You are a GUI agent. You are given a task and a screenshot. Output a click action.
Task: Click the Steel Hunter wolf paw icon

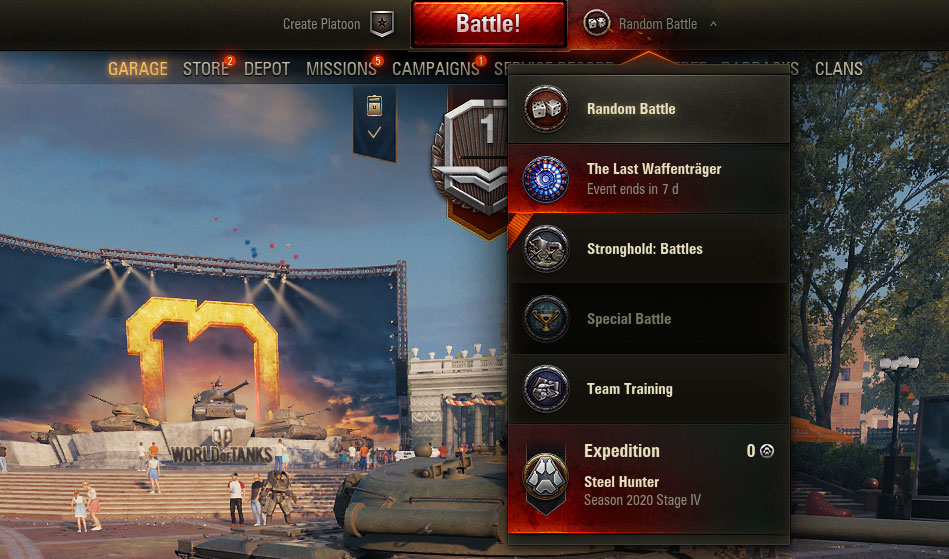point(545,477)
